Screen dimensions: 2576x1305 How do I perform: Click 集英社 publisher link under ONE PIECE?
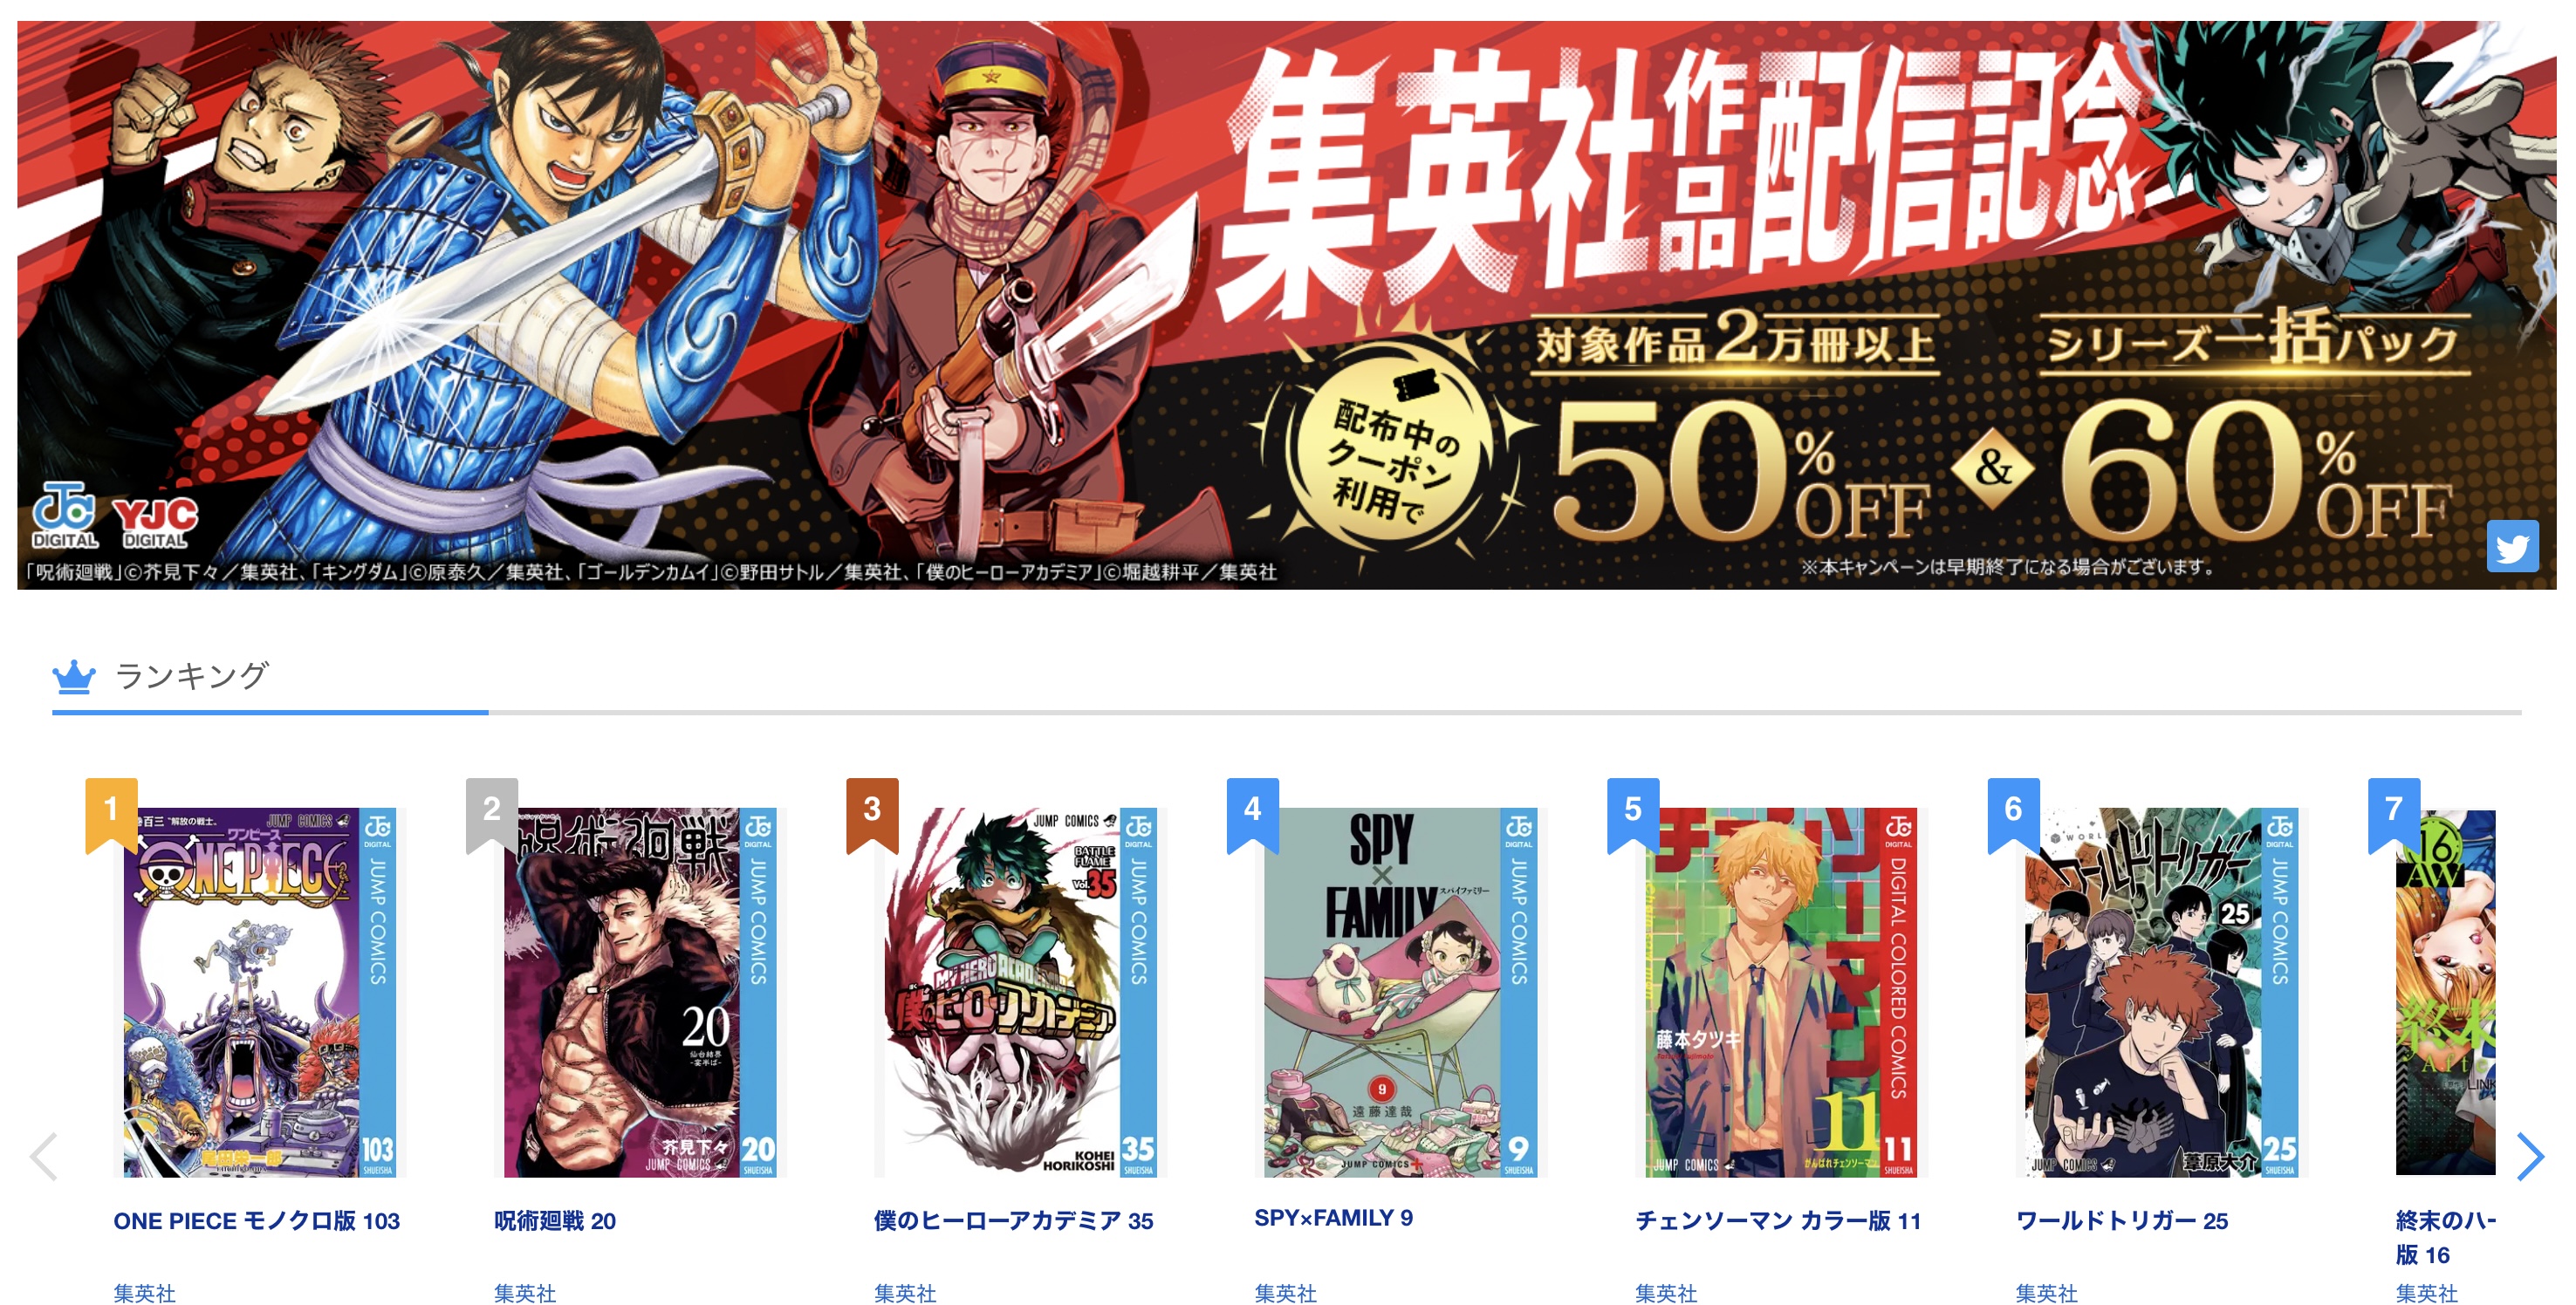pyautogui.click(x=145, y=1292)
